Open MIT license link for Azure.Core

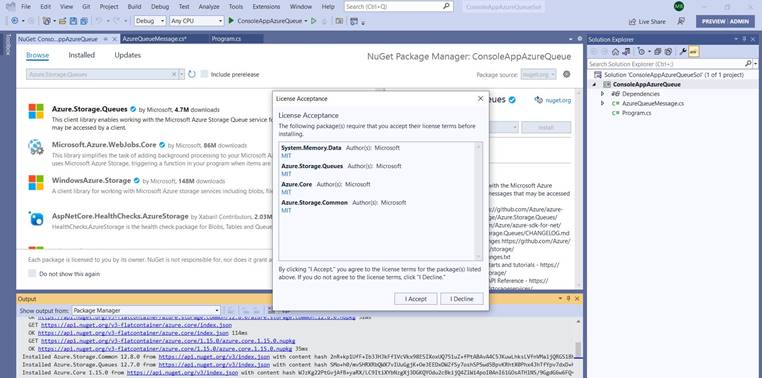pyautogui.click(x=286, y=192)
